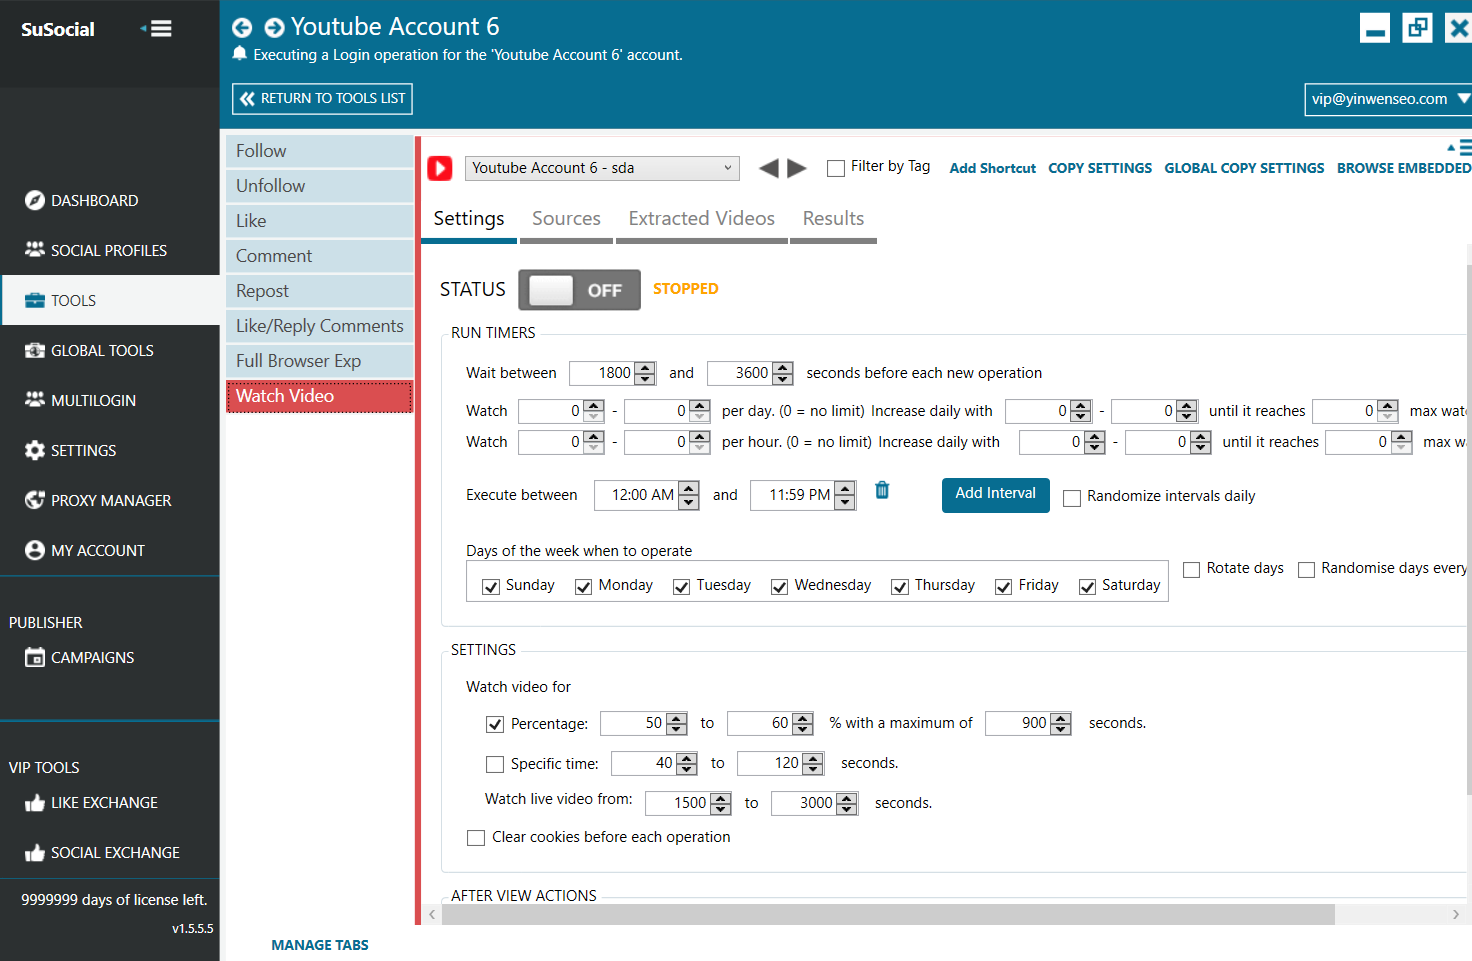Click the COPY SETTINGS link
The image size is (1472, 961).
click(1100, 168)
